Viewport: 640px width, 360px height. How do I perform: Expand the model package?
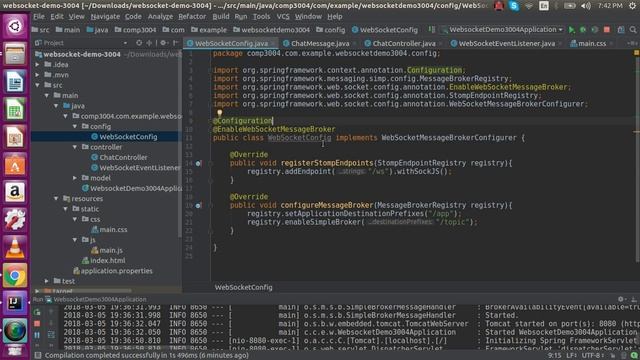75,178
